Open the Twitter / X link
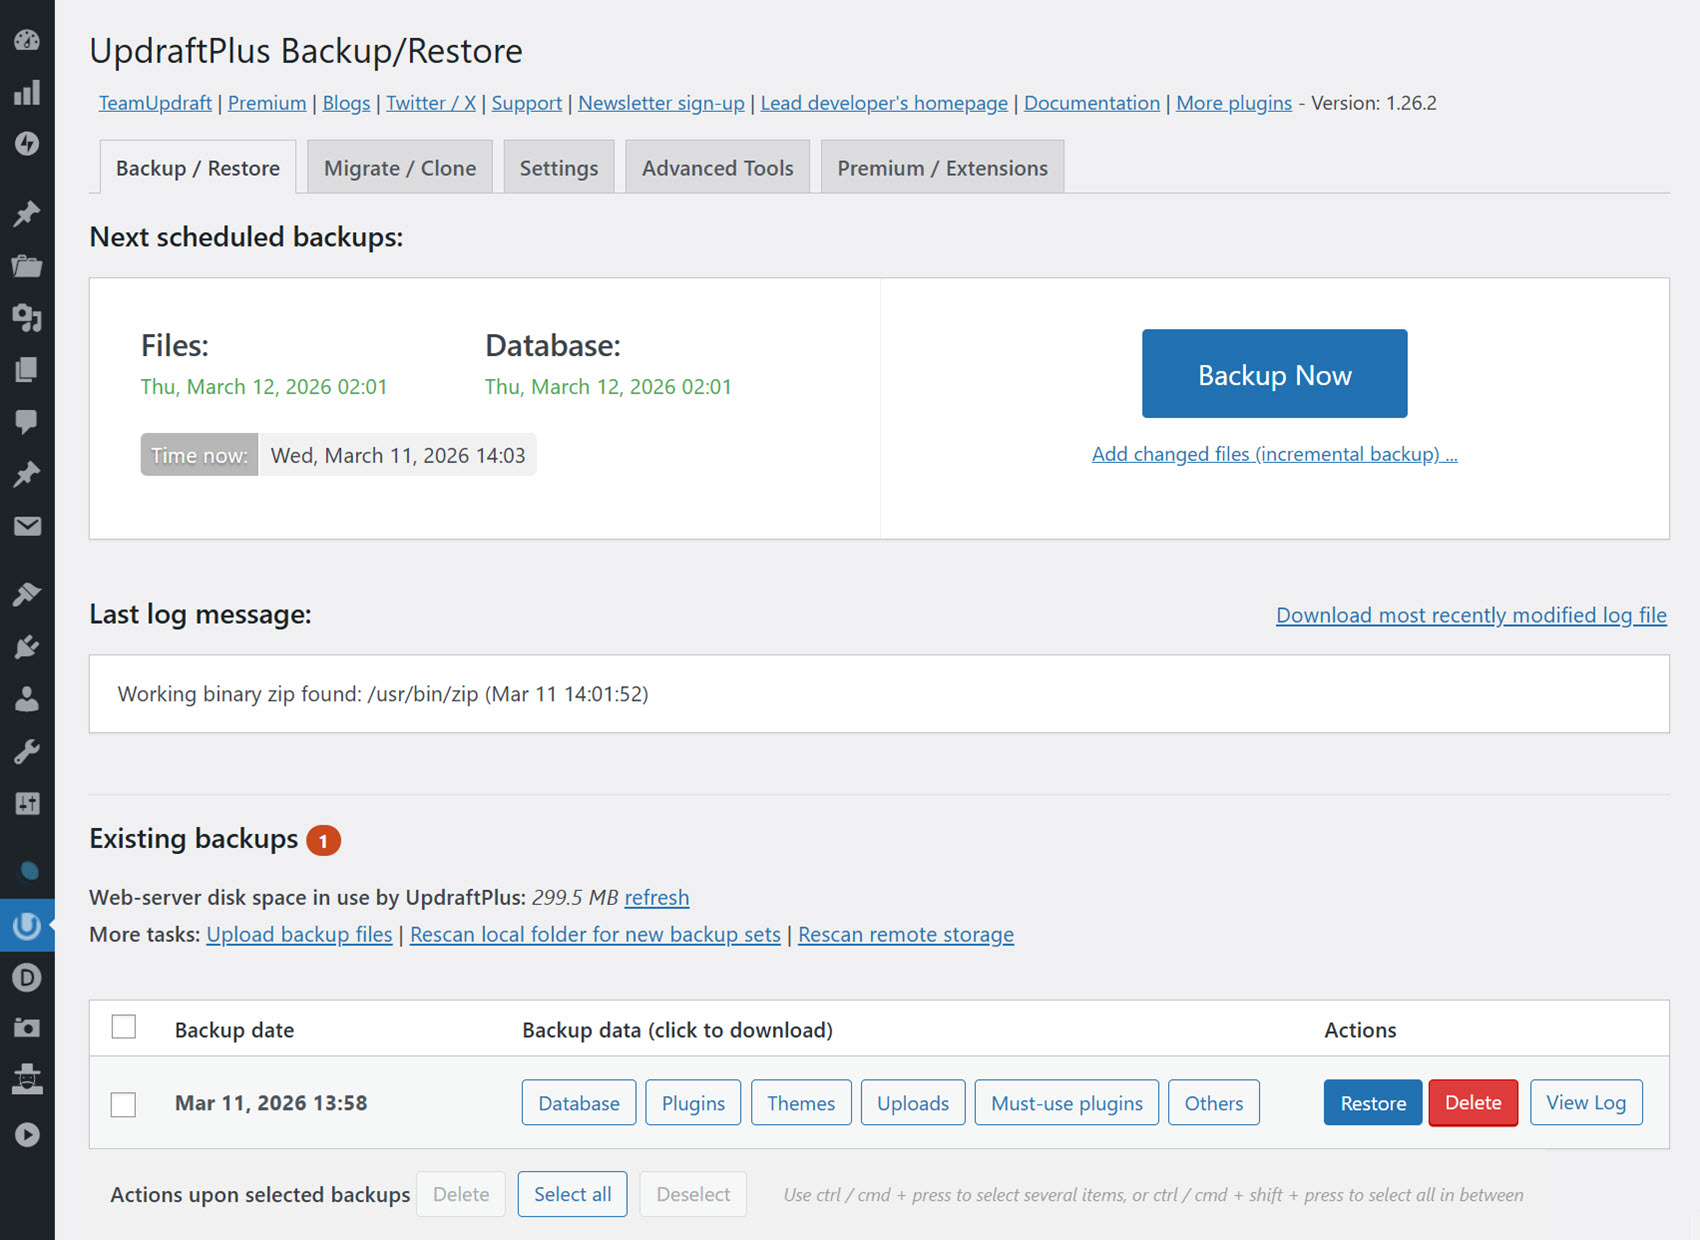The width and height of the screenshot is (1700, 1240). click(x=431, y=103)
